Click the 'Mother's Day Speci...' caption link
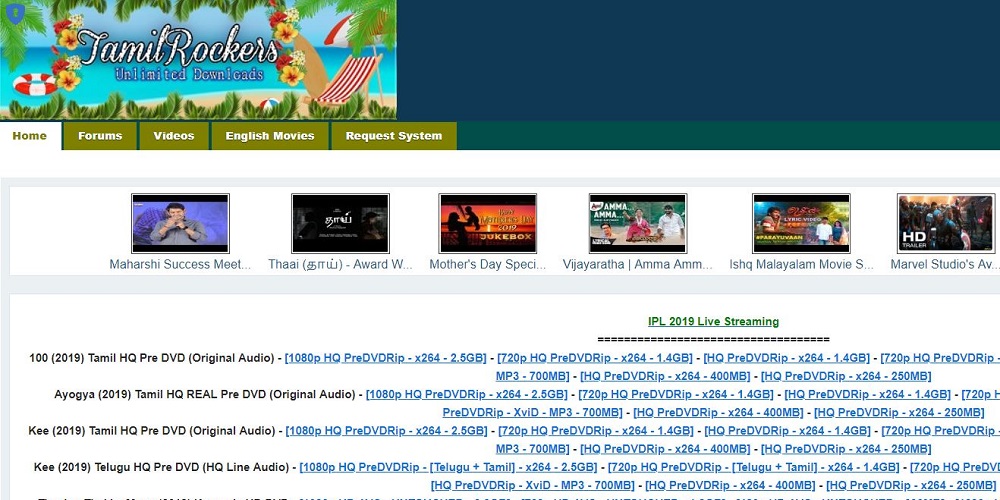Screen dimensions: 1000x500 pyautogui.click(x=488, y=264)
